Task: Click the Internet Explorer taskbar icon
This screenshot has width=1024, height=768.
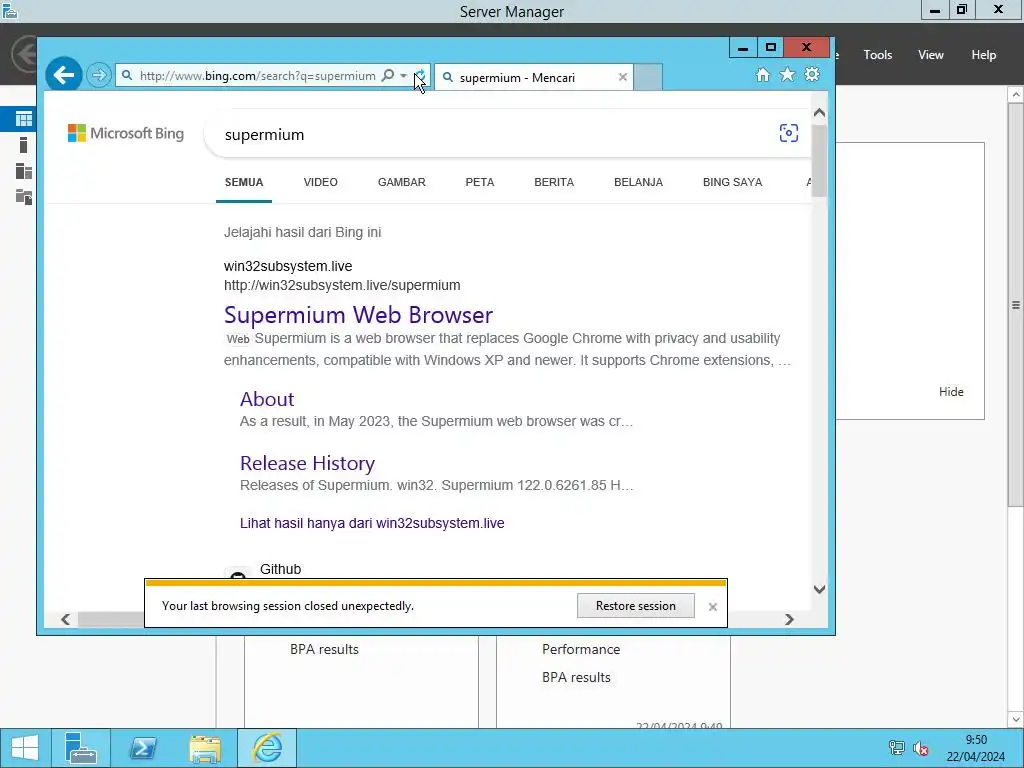Action: click(x=267, y=748)
